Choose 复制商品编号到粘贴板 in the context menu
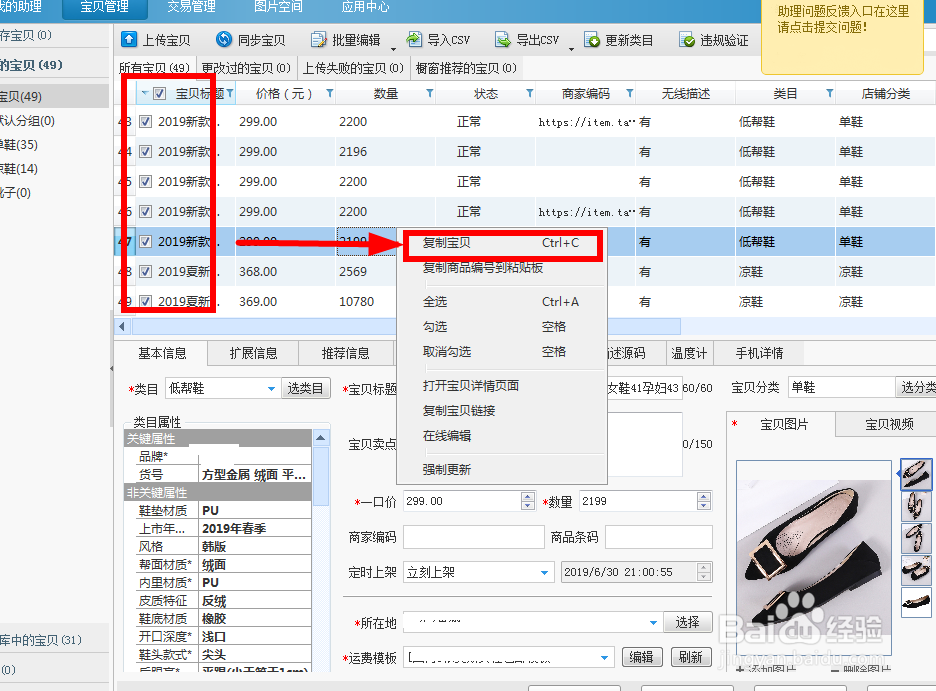936x691 pixels. click(x=501, y=267)
